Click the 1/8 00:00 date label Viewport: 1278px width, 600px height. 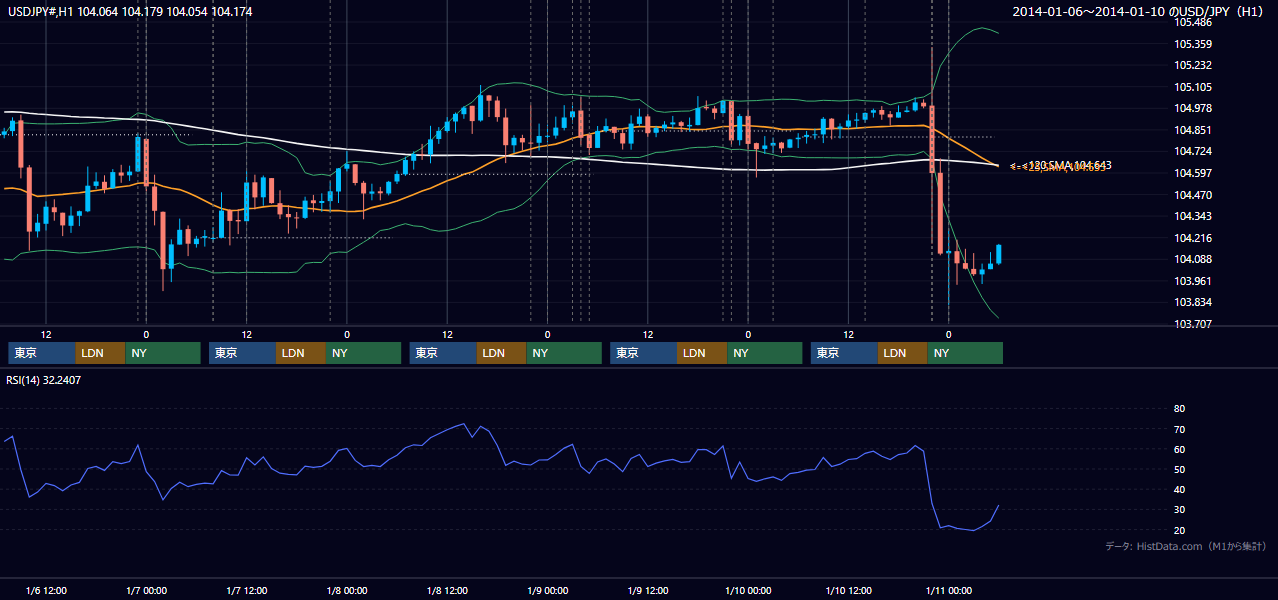(347, 591)
